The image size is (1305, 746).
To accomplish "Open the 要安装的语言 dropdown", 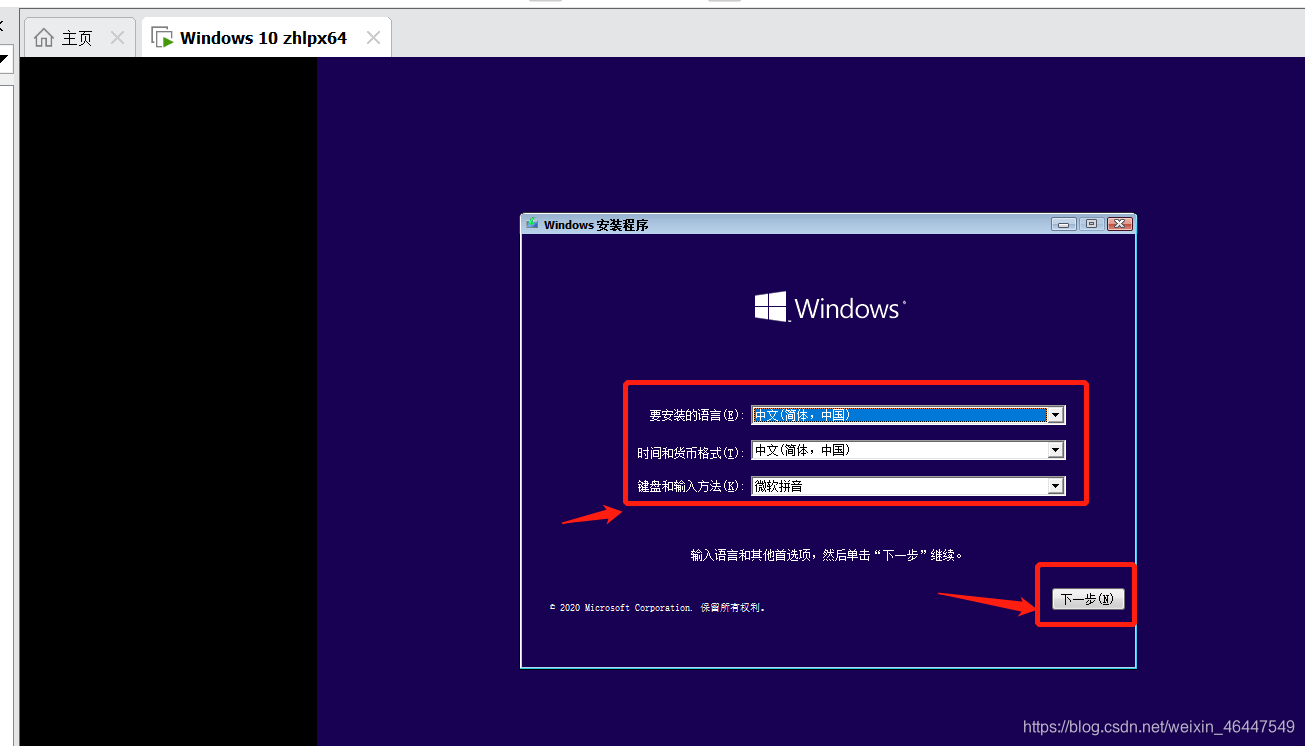I will 1055,414.
